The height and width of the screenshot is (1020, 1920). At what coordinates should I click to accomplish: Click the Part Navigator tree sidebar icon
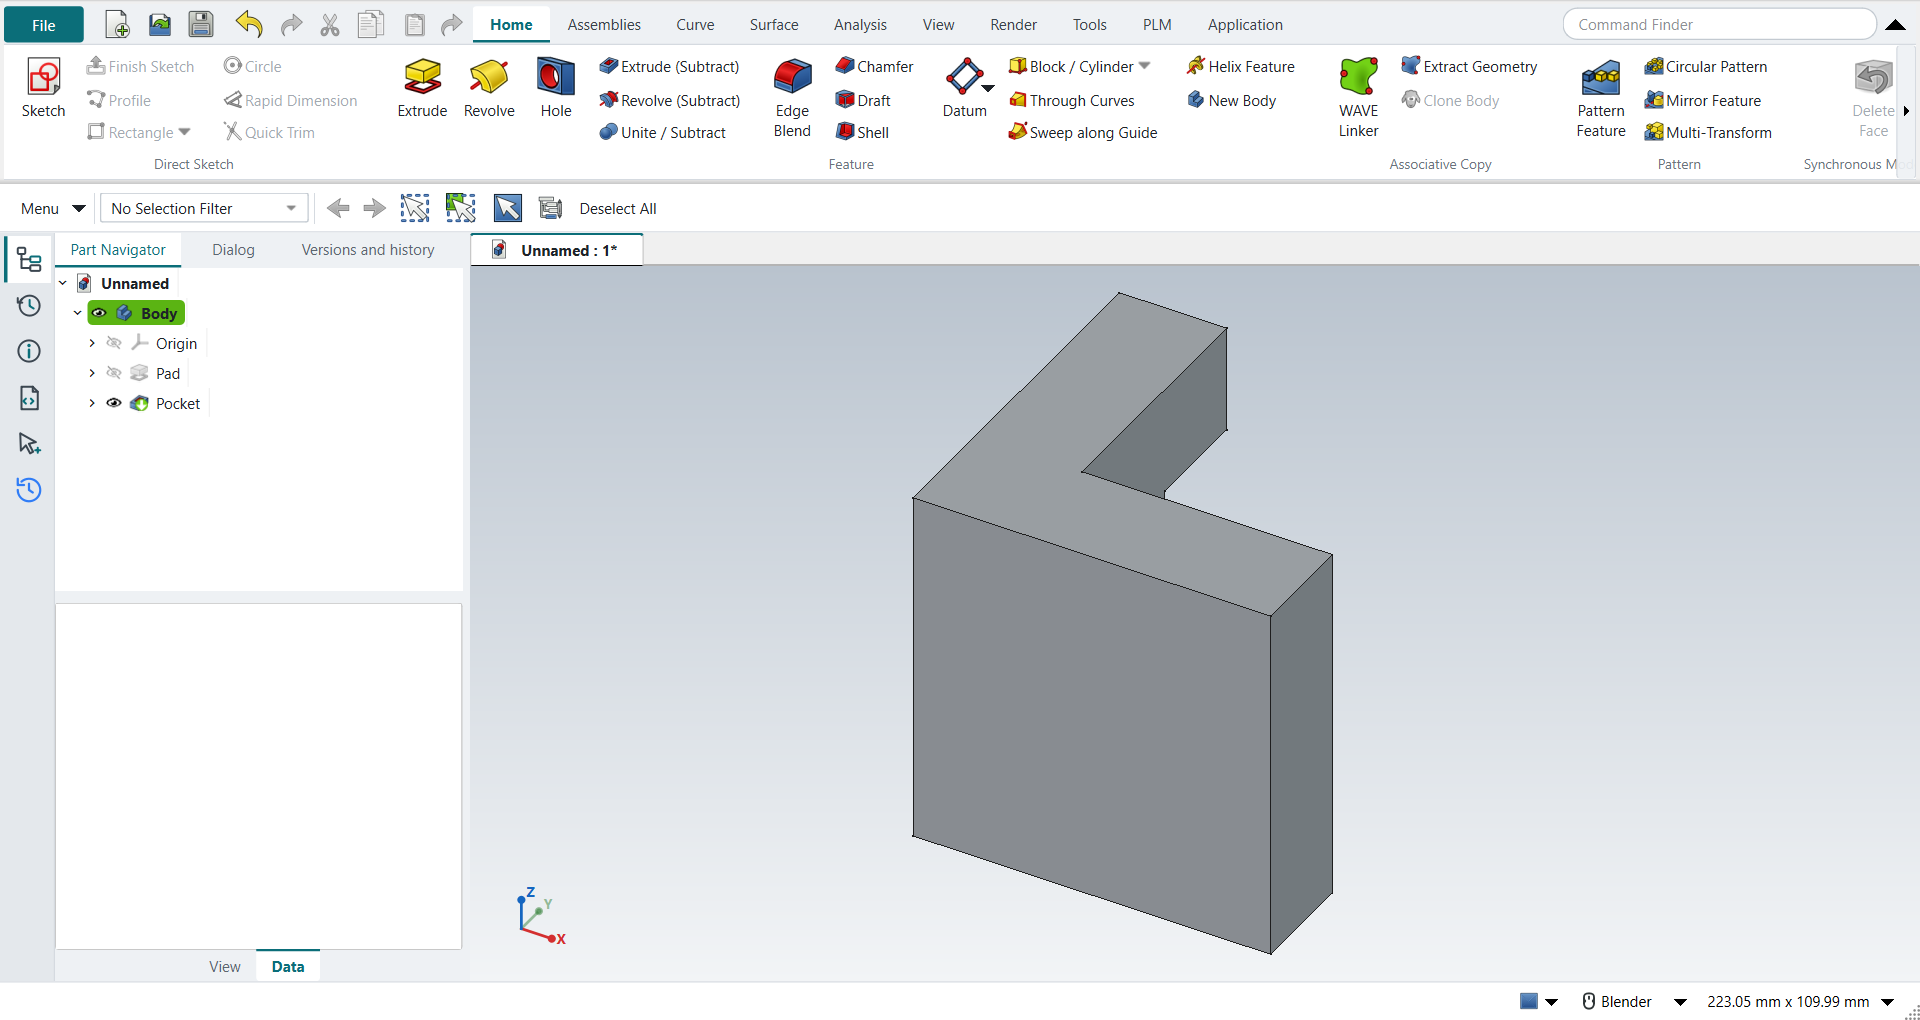(x=29, y=260)
